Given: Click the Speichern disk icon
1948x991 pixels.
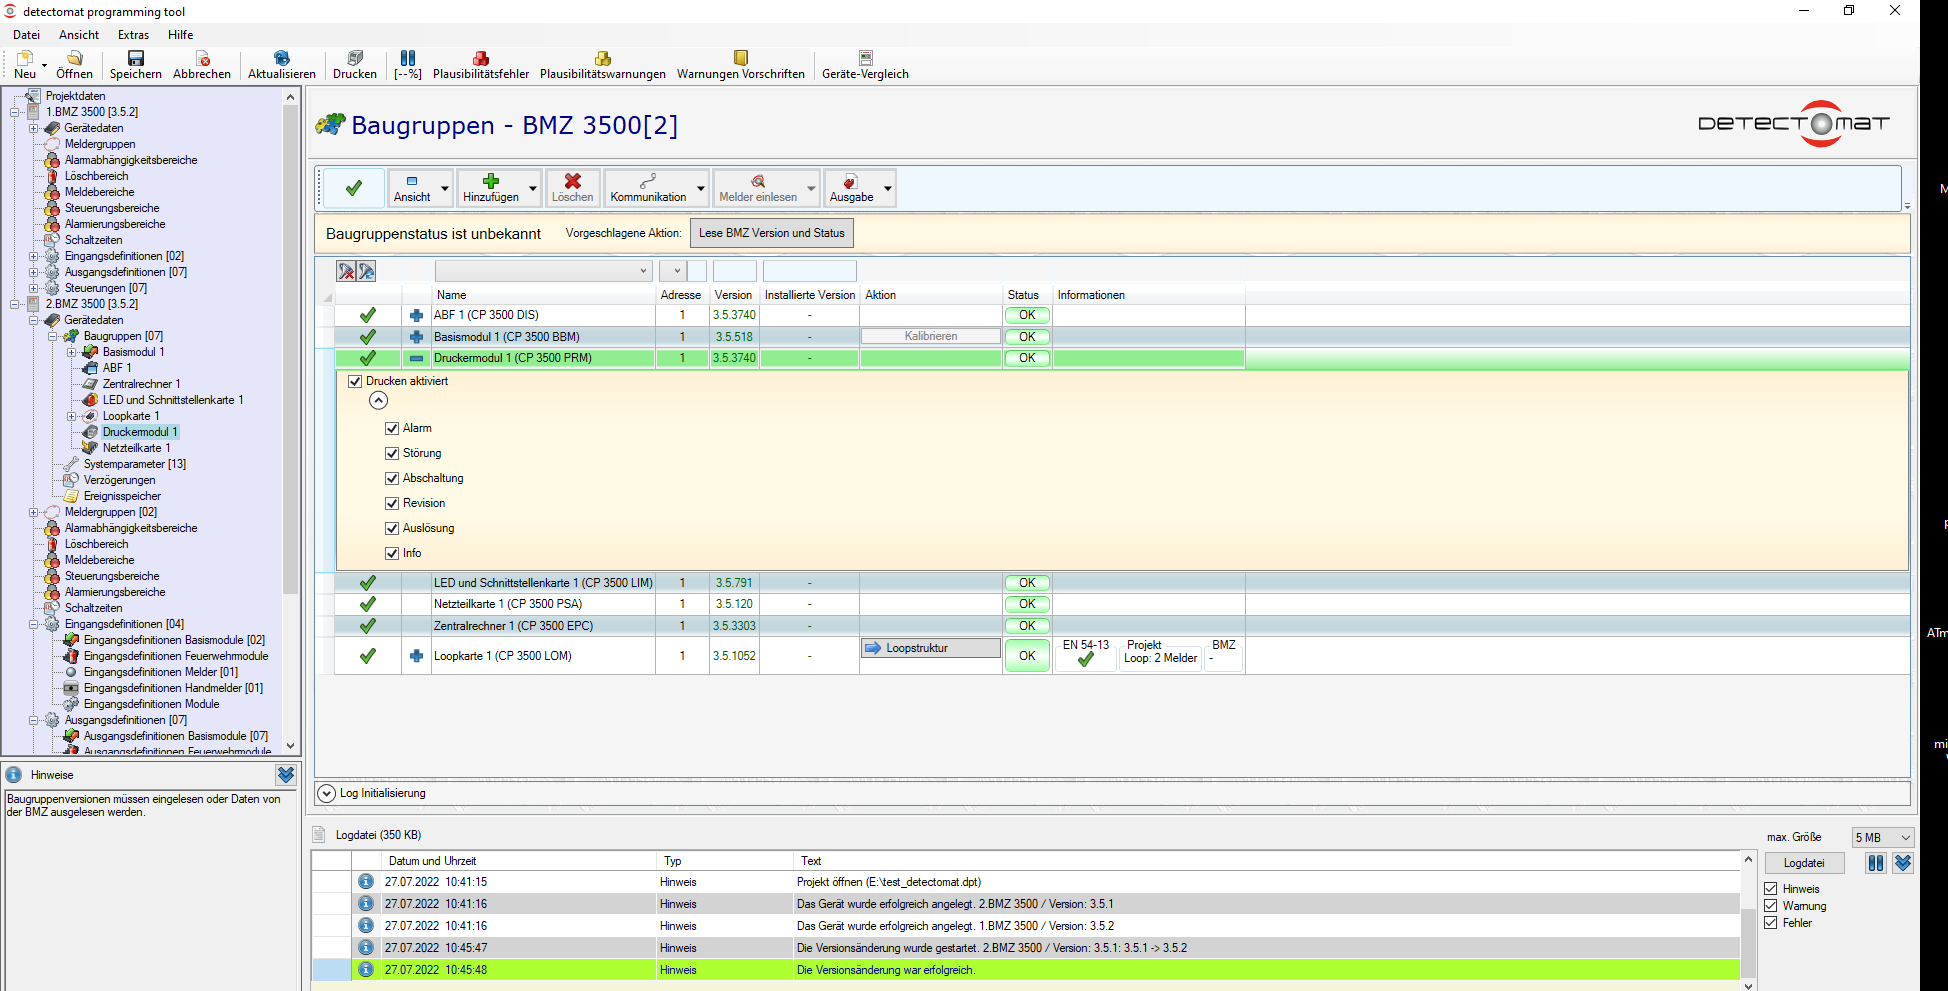Looking at the screenshot, I should (136, 59).
